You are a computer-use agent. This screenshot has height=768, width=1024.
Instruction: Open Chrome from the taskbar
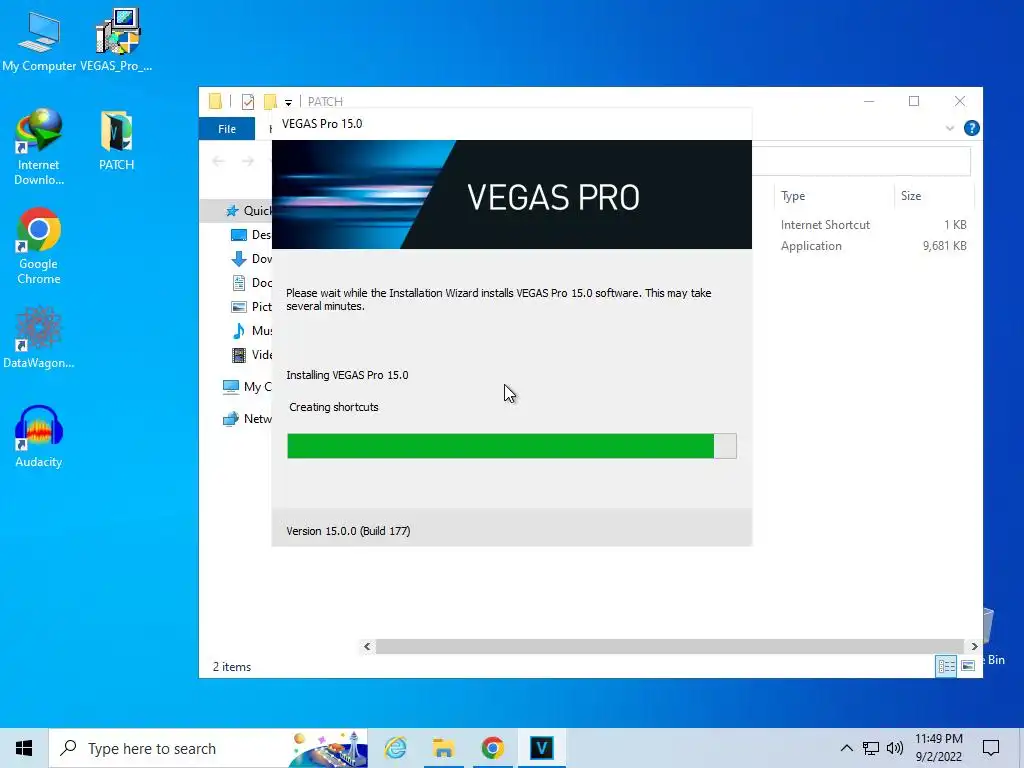tap(492, 748)
